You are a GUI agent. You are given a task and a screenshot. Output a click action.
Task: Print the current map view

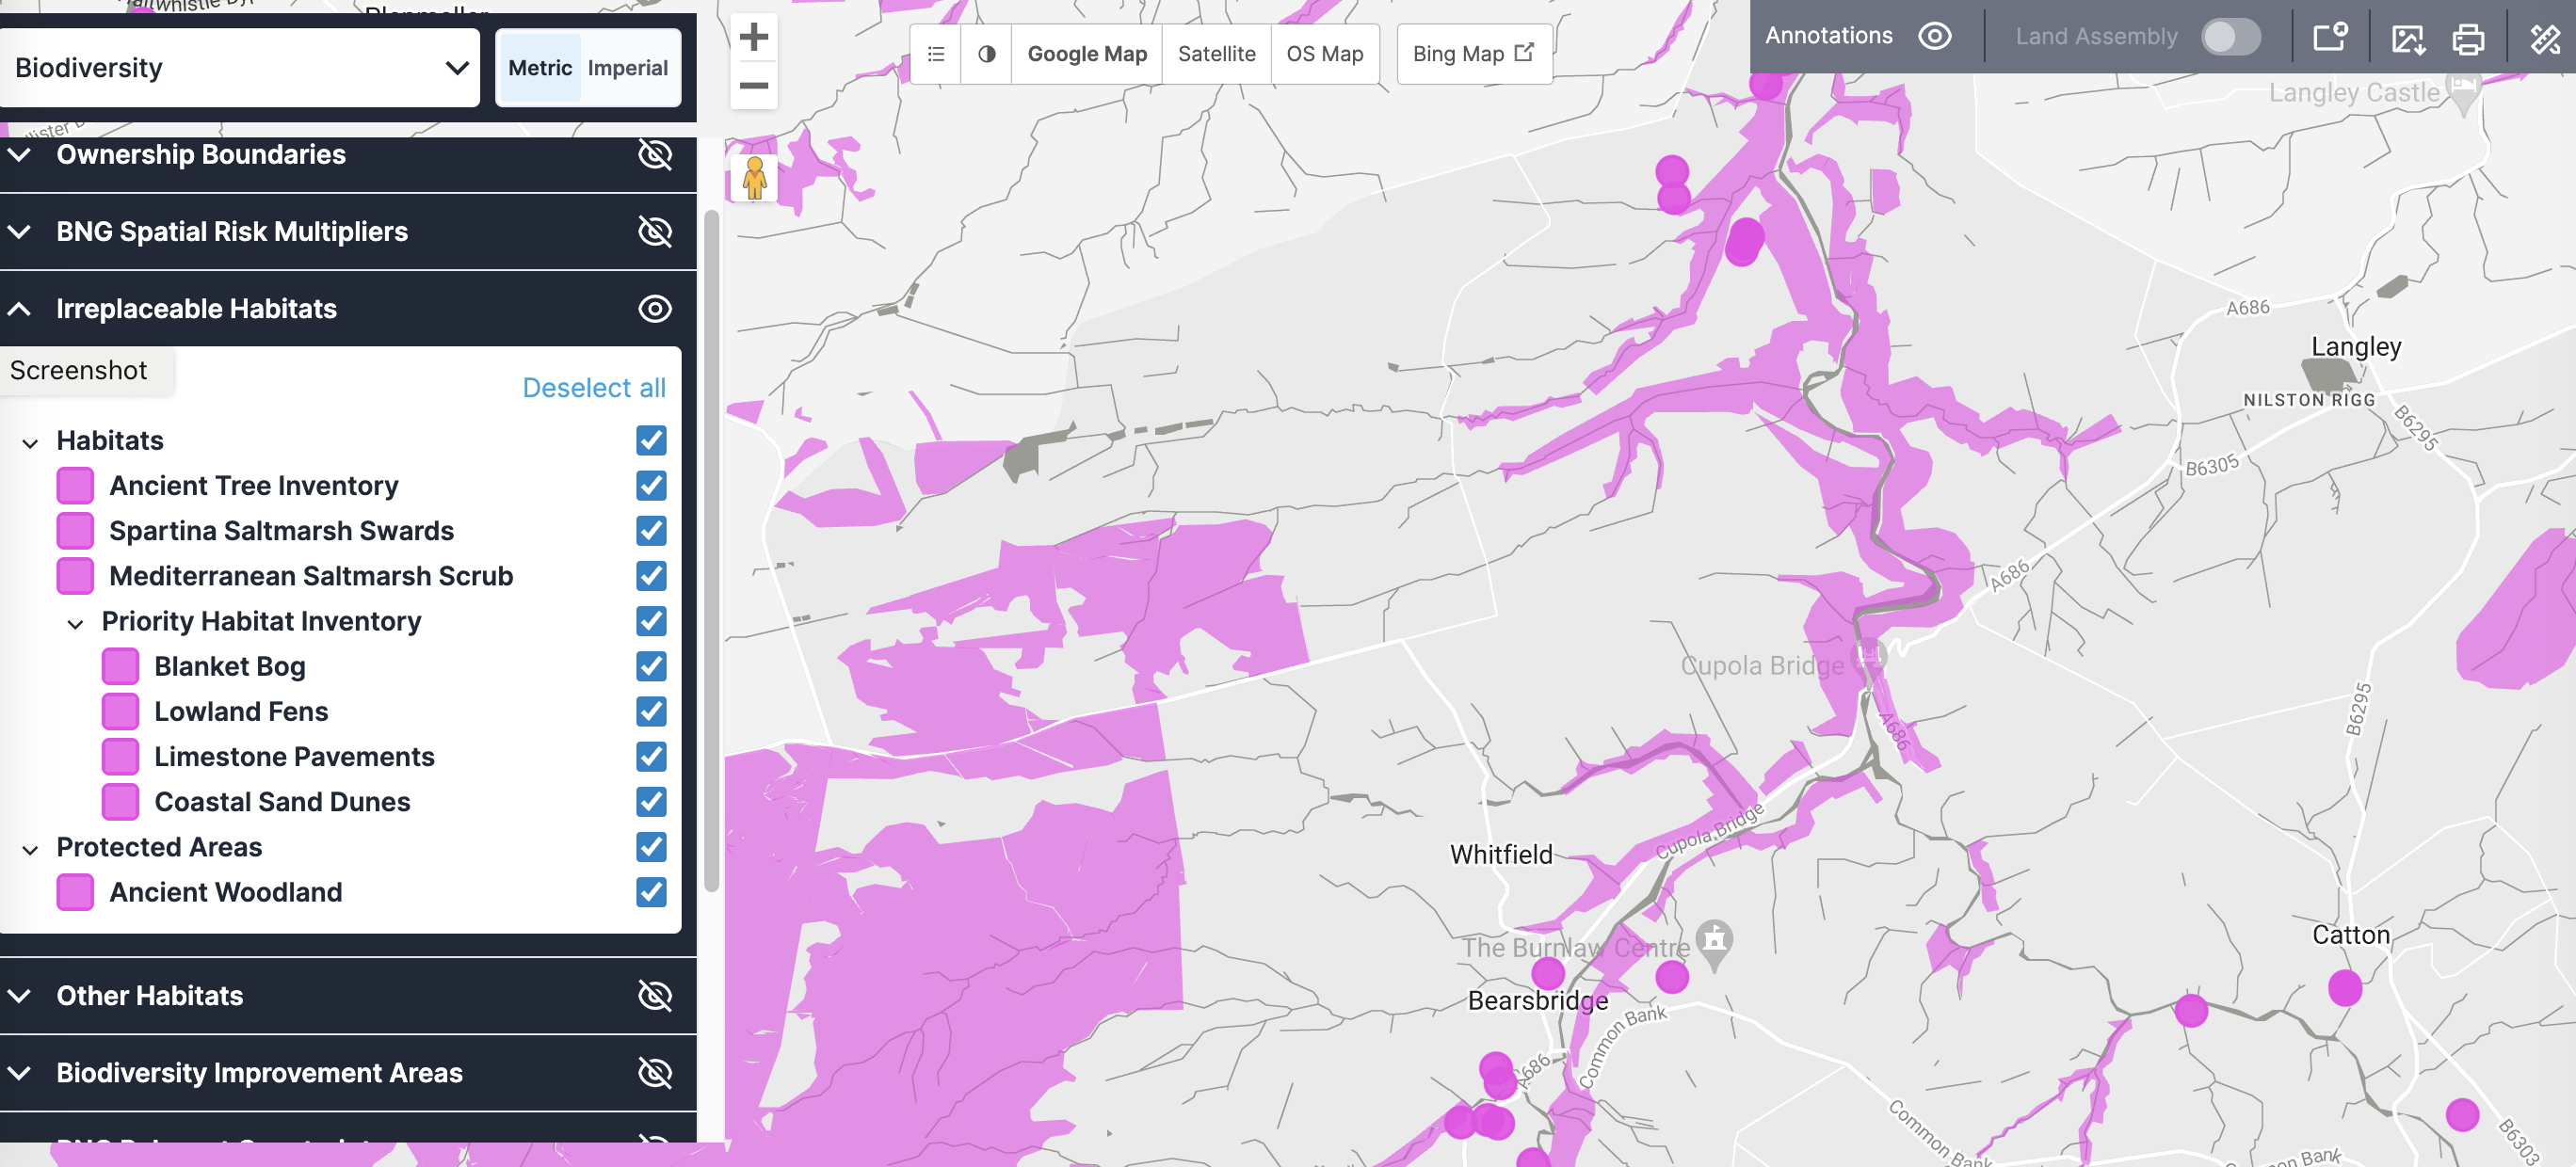click(2469, 38)
